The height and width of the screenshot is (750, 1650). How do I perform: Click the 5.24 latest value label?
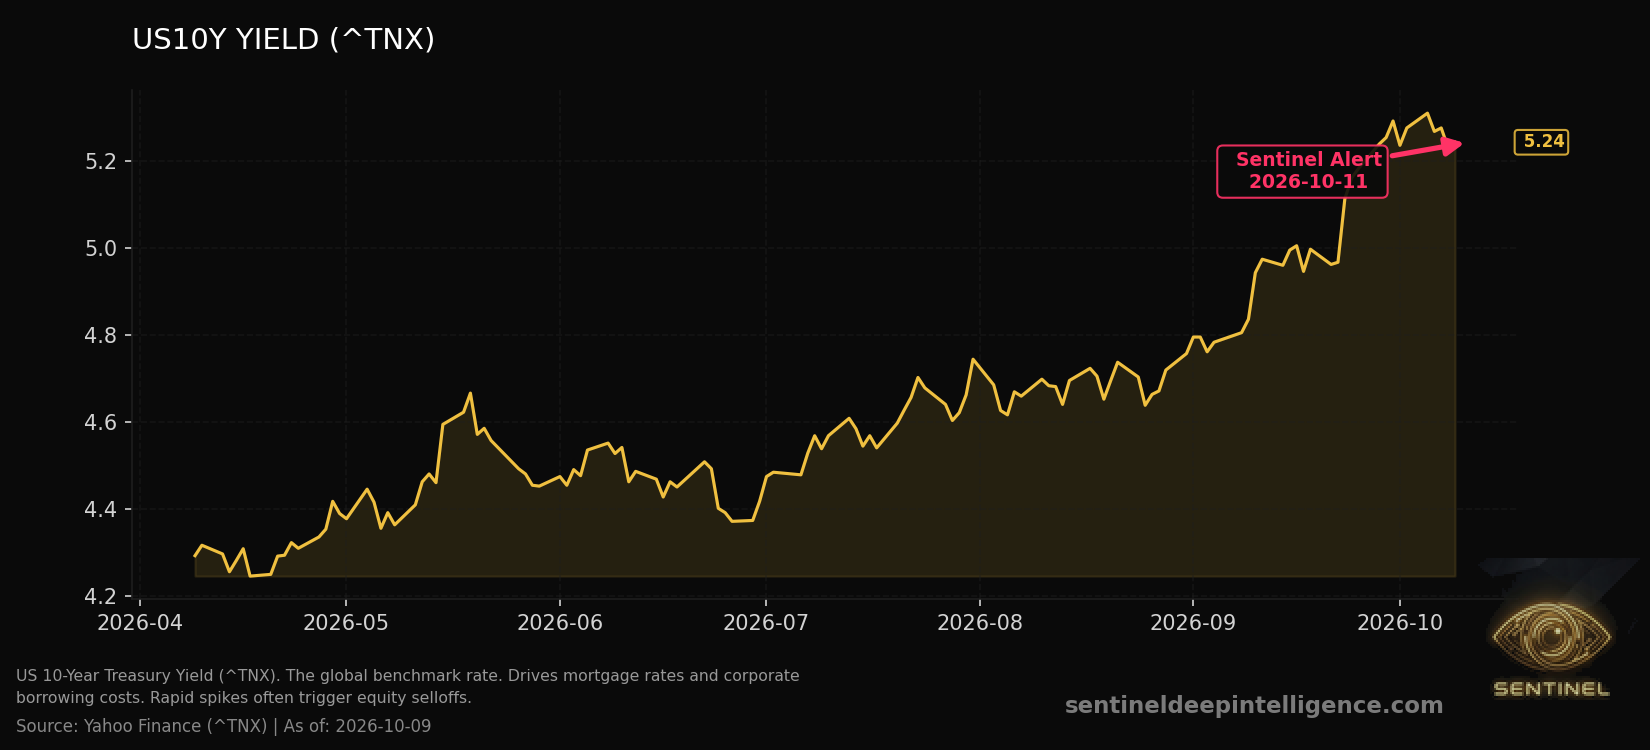tap(1542, 142)
